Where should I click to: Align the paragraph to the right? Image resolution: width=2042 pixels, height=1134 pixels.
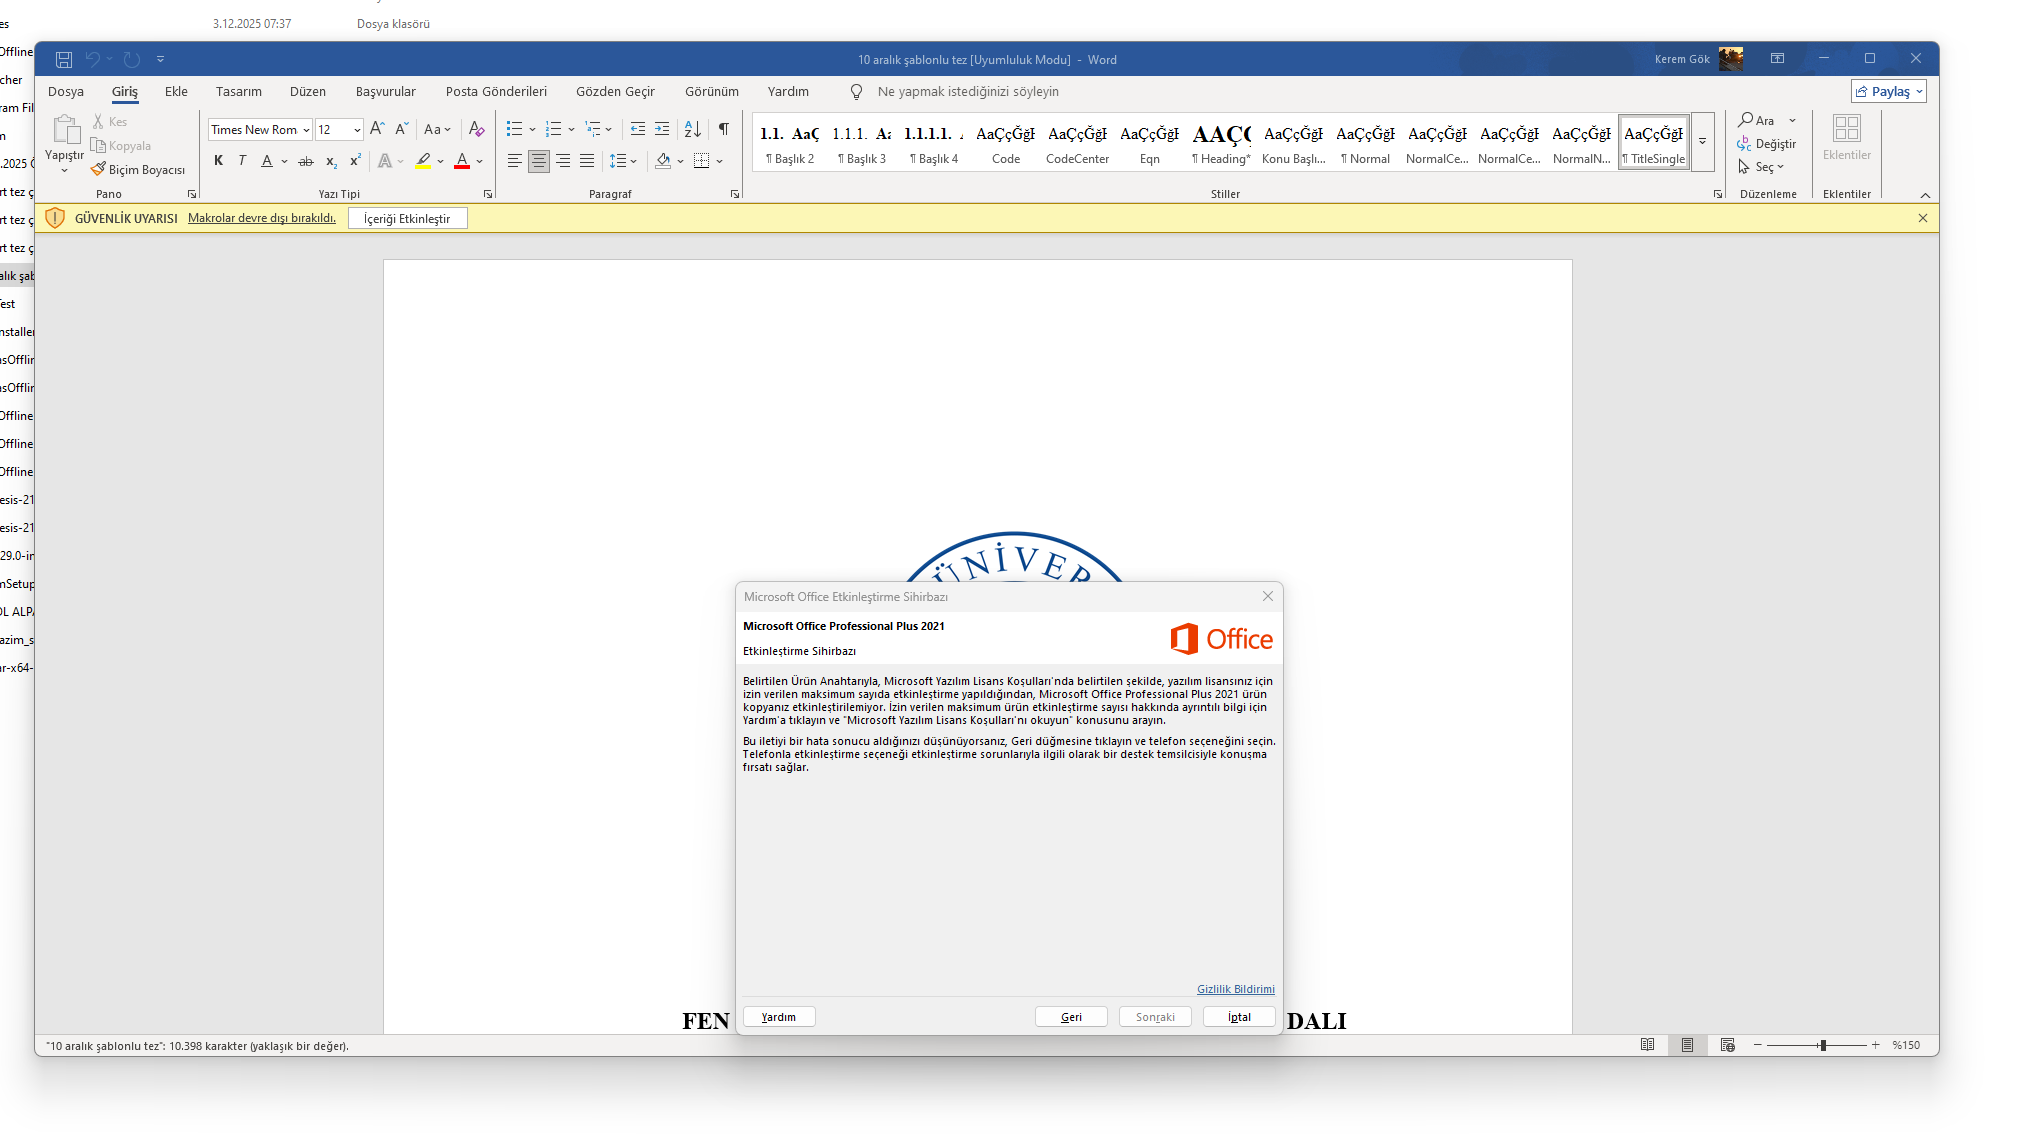563,161
